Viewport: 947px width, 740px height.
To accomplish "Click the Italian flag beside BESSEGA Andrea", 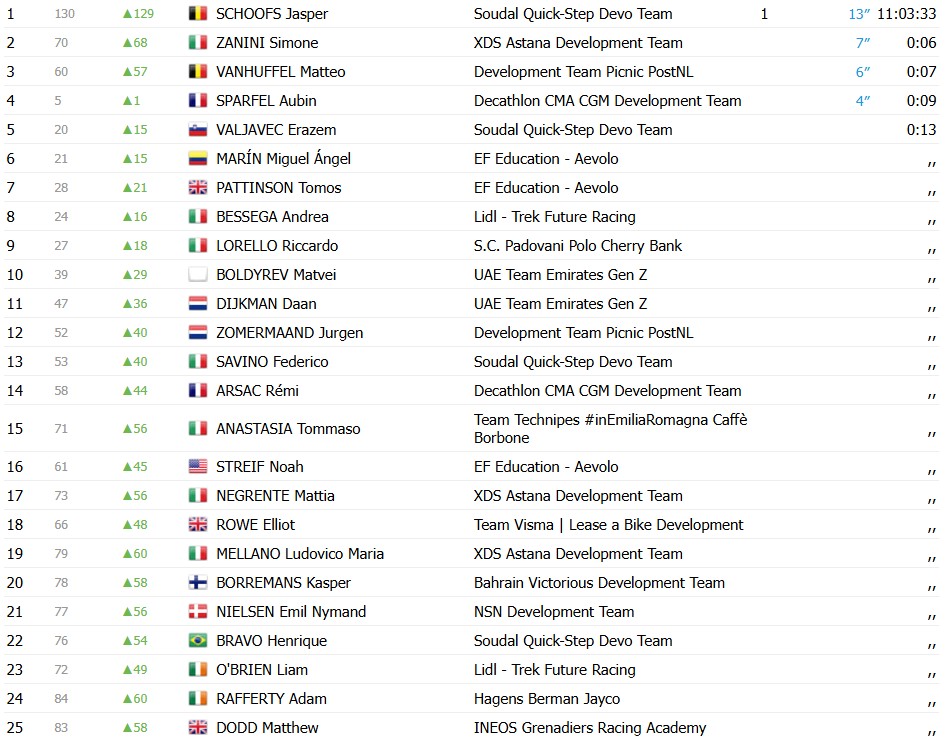I will 197,217.
